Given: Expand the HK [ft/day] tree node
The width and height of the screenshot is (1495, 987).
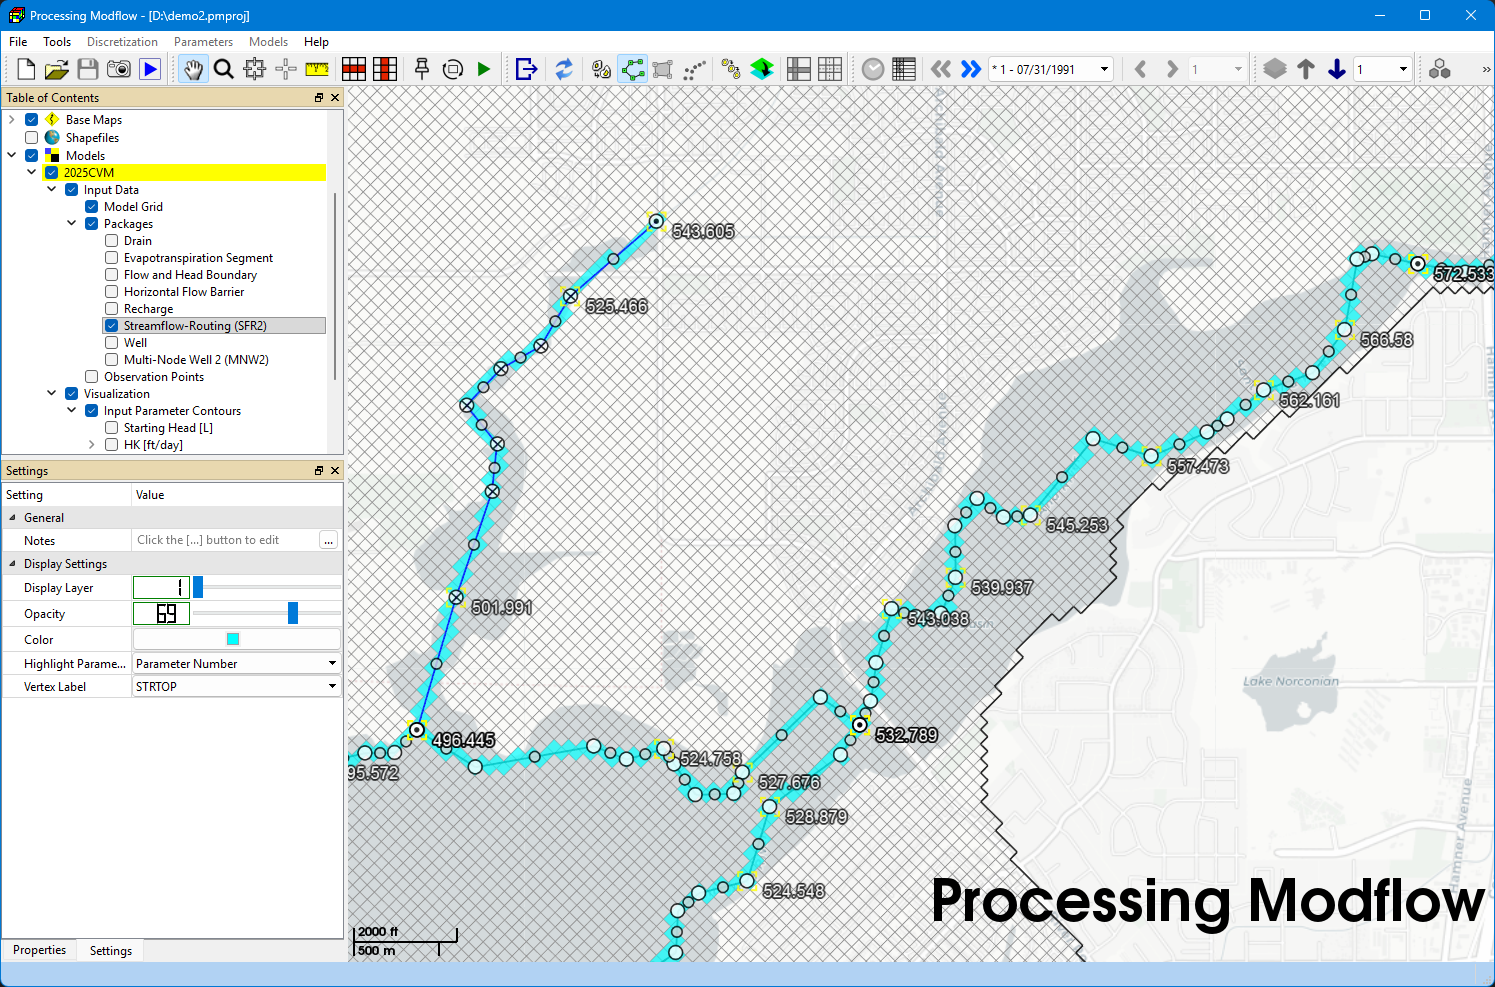Looking at the screenshot, I should pos(92,445).
